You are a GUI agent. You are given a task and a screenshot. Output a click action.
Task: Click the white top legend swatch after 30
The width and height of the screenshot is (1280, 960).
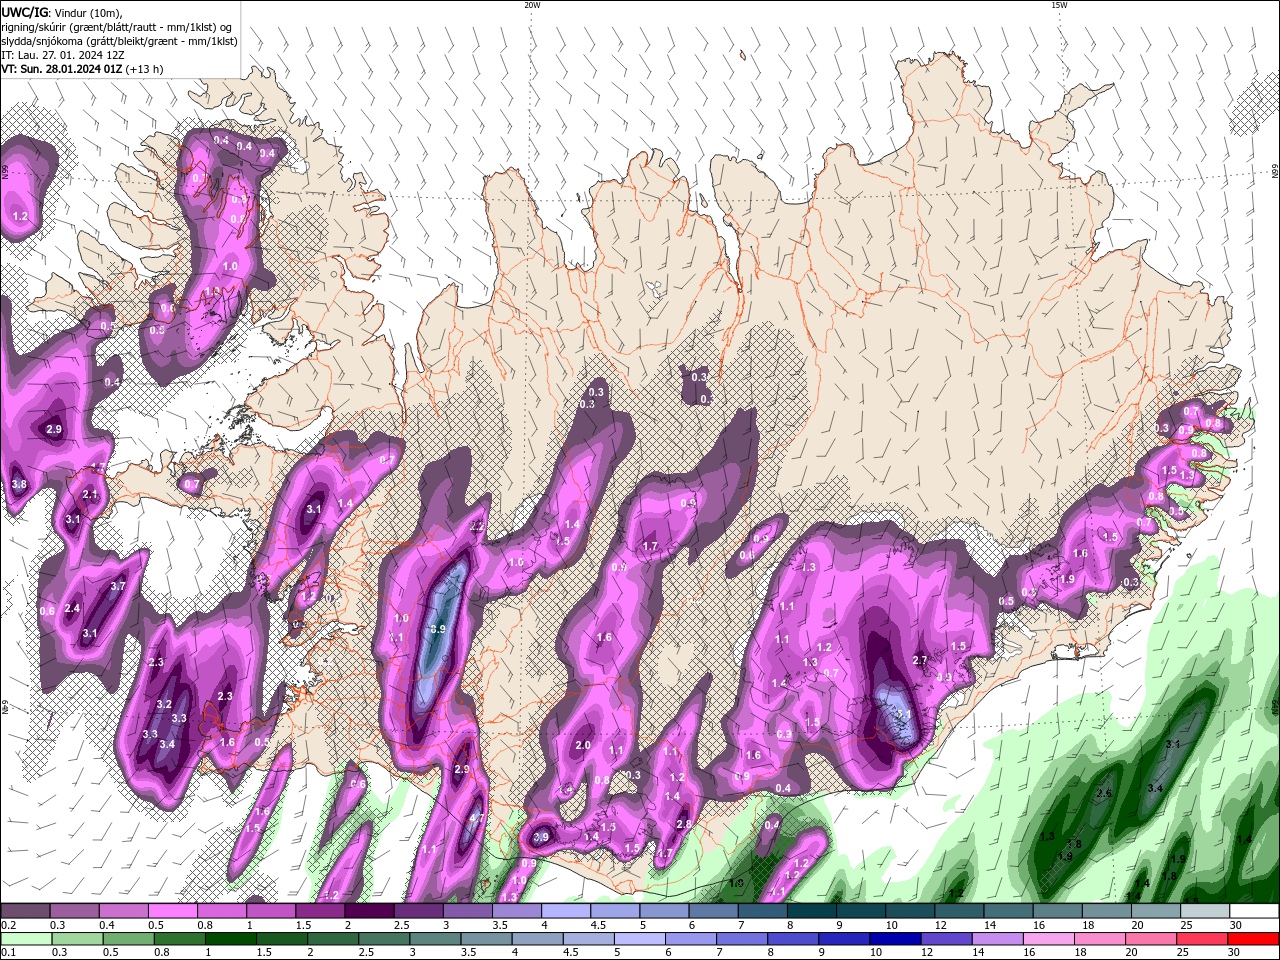click(1254, 911)
